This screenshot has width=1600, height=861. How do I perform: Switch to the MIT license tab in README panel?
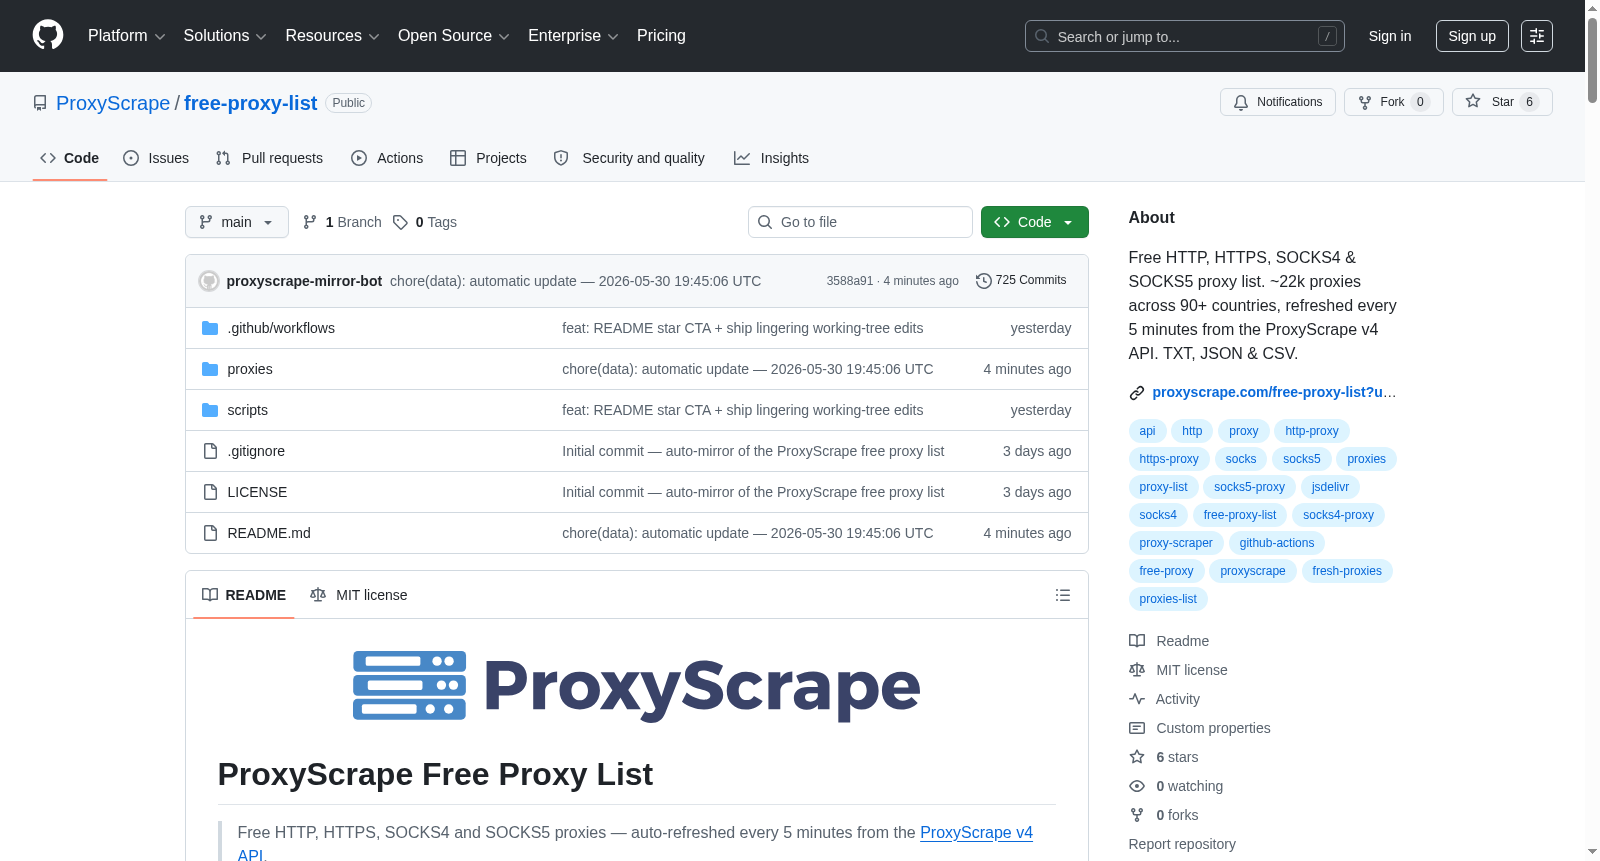pyautogui.click(x=359, y=595)
